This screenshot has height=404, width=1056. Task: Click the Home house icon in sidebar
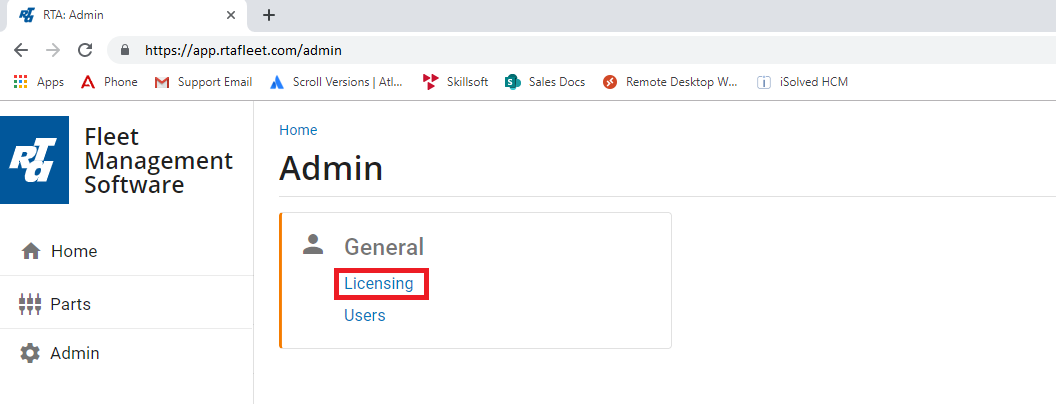tap(31, 251)
